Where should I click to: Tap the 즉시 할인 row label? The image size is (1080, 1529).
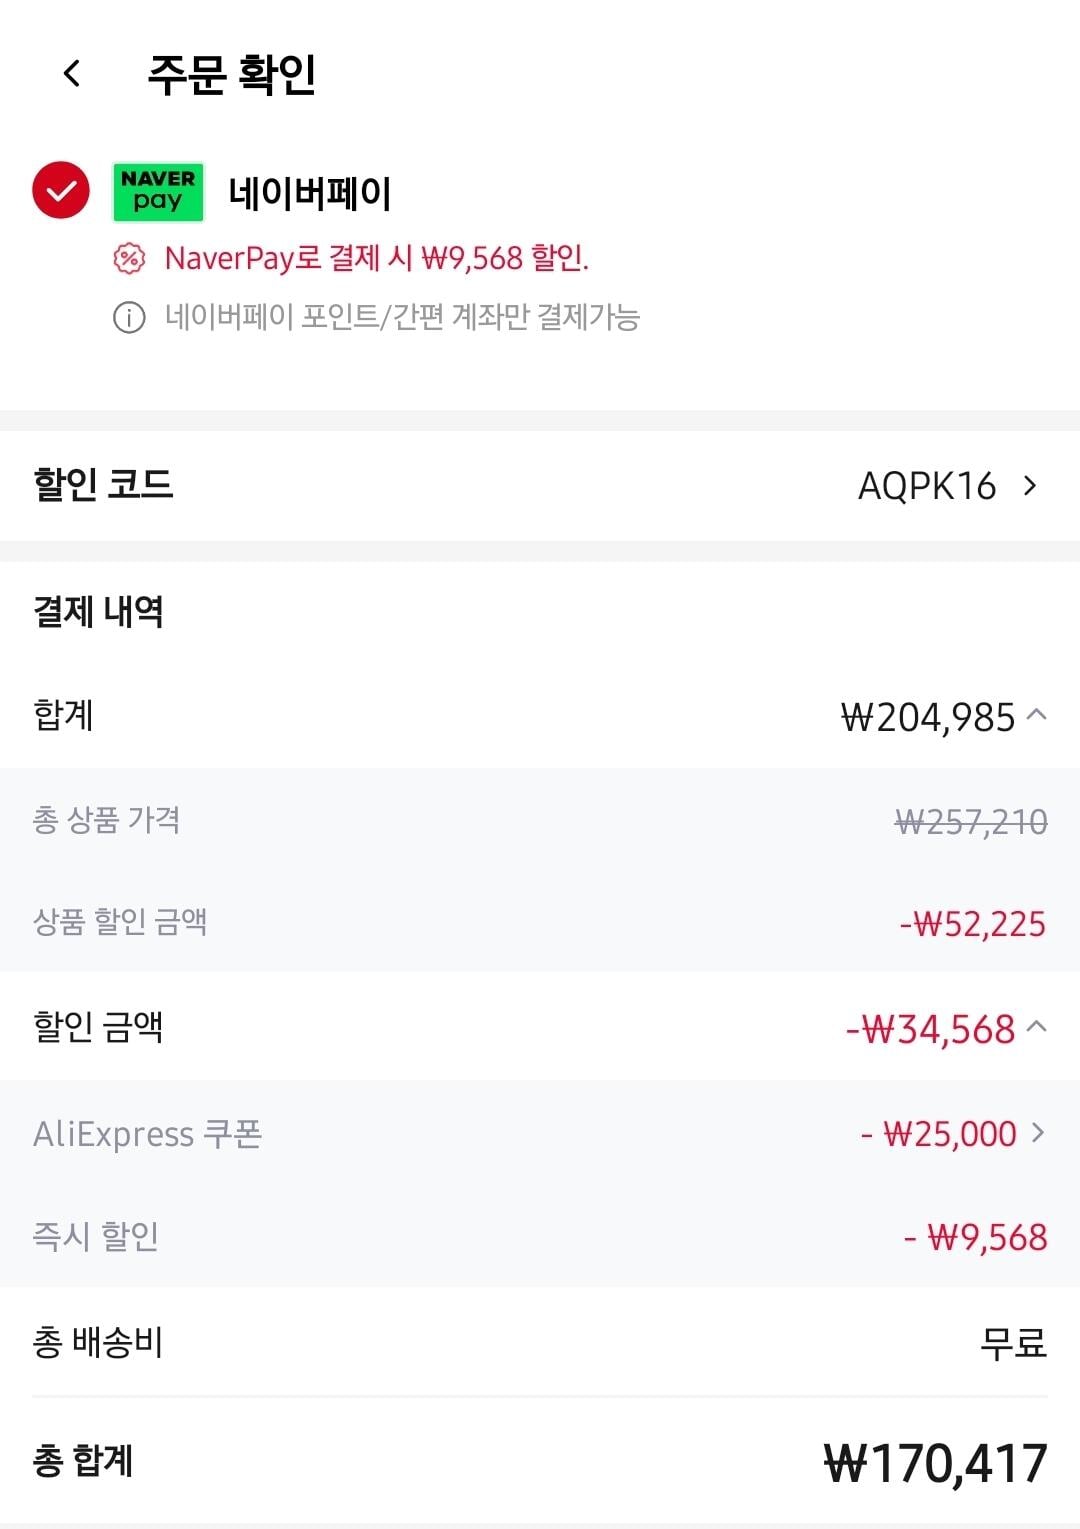click(96, 1236)
